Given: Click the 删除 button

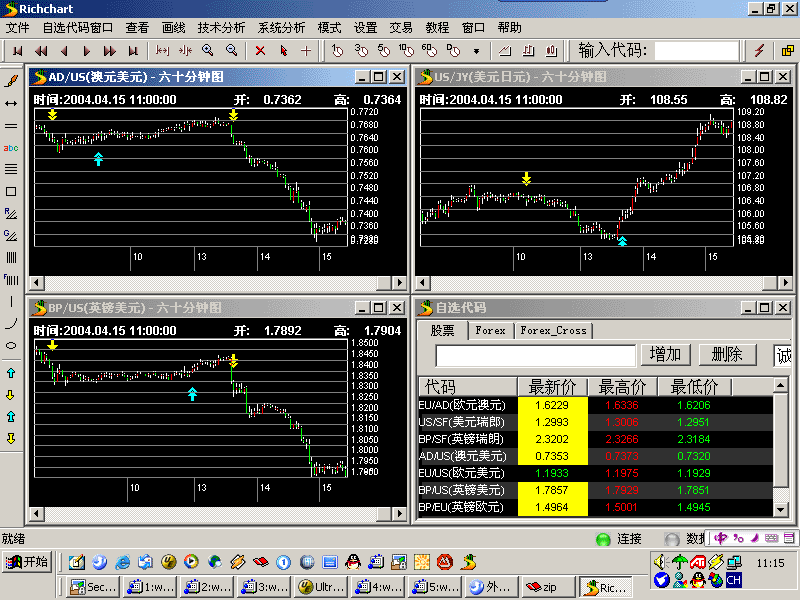Looking at the screenshot, I should coord(727,355).
